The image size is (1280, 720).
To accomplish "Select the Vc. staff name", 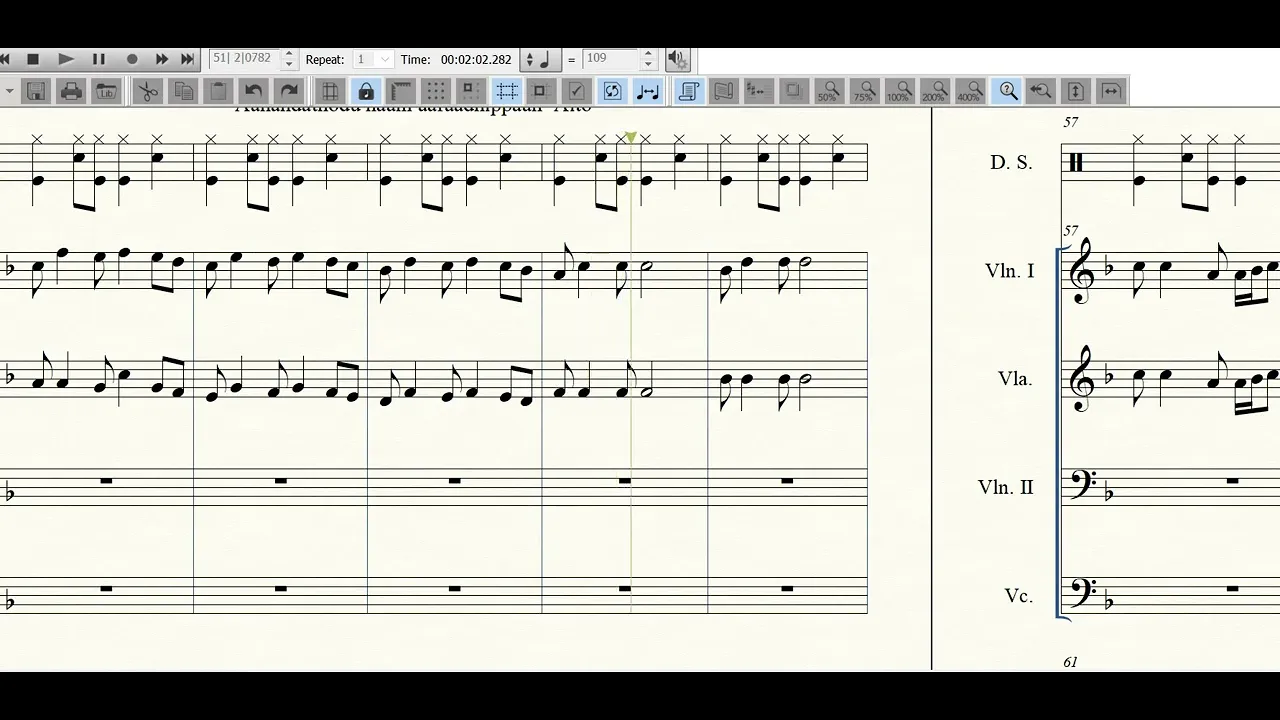I will 1018,595.
